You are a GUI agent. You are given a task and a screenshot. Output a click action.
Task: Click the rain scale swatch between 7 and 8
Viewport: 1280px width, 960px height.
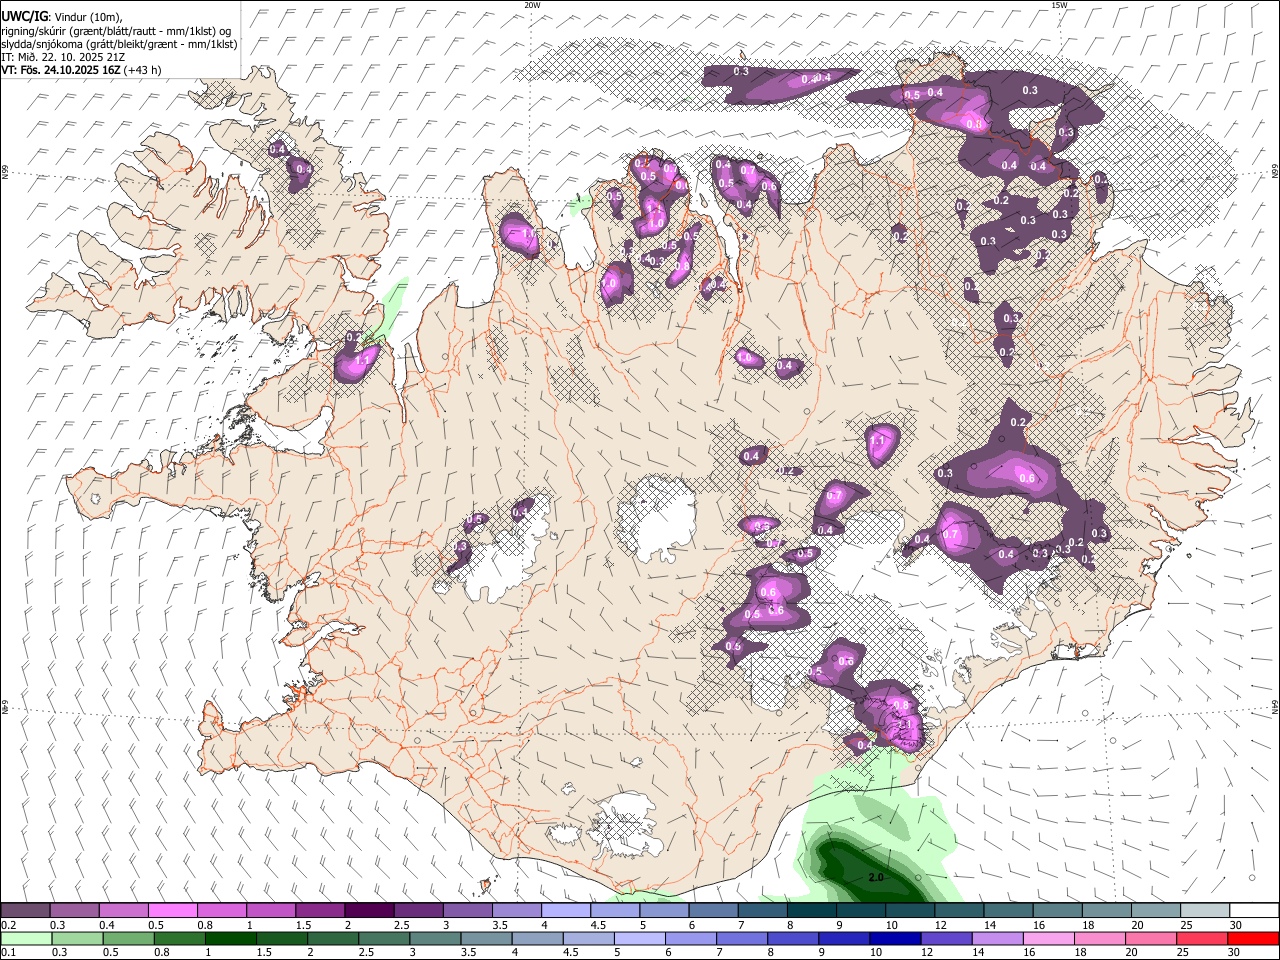(x=745, y=938)
